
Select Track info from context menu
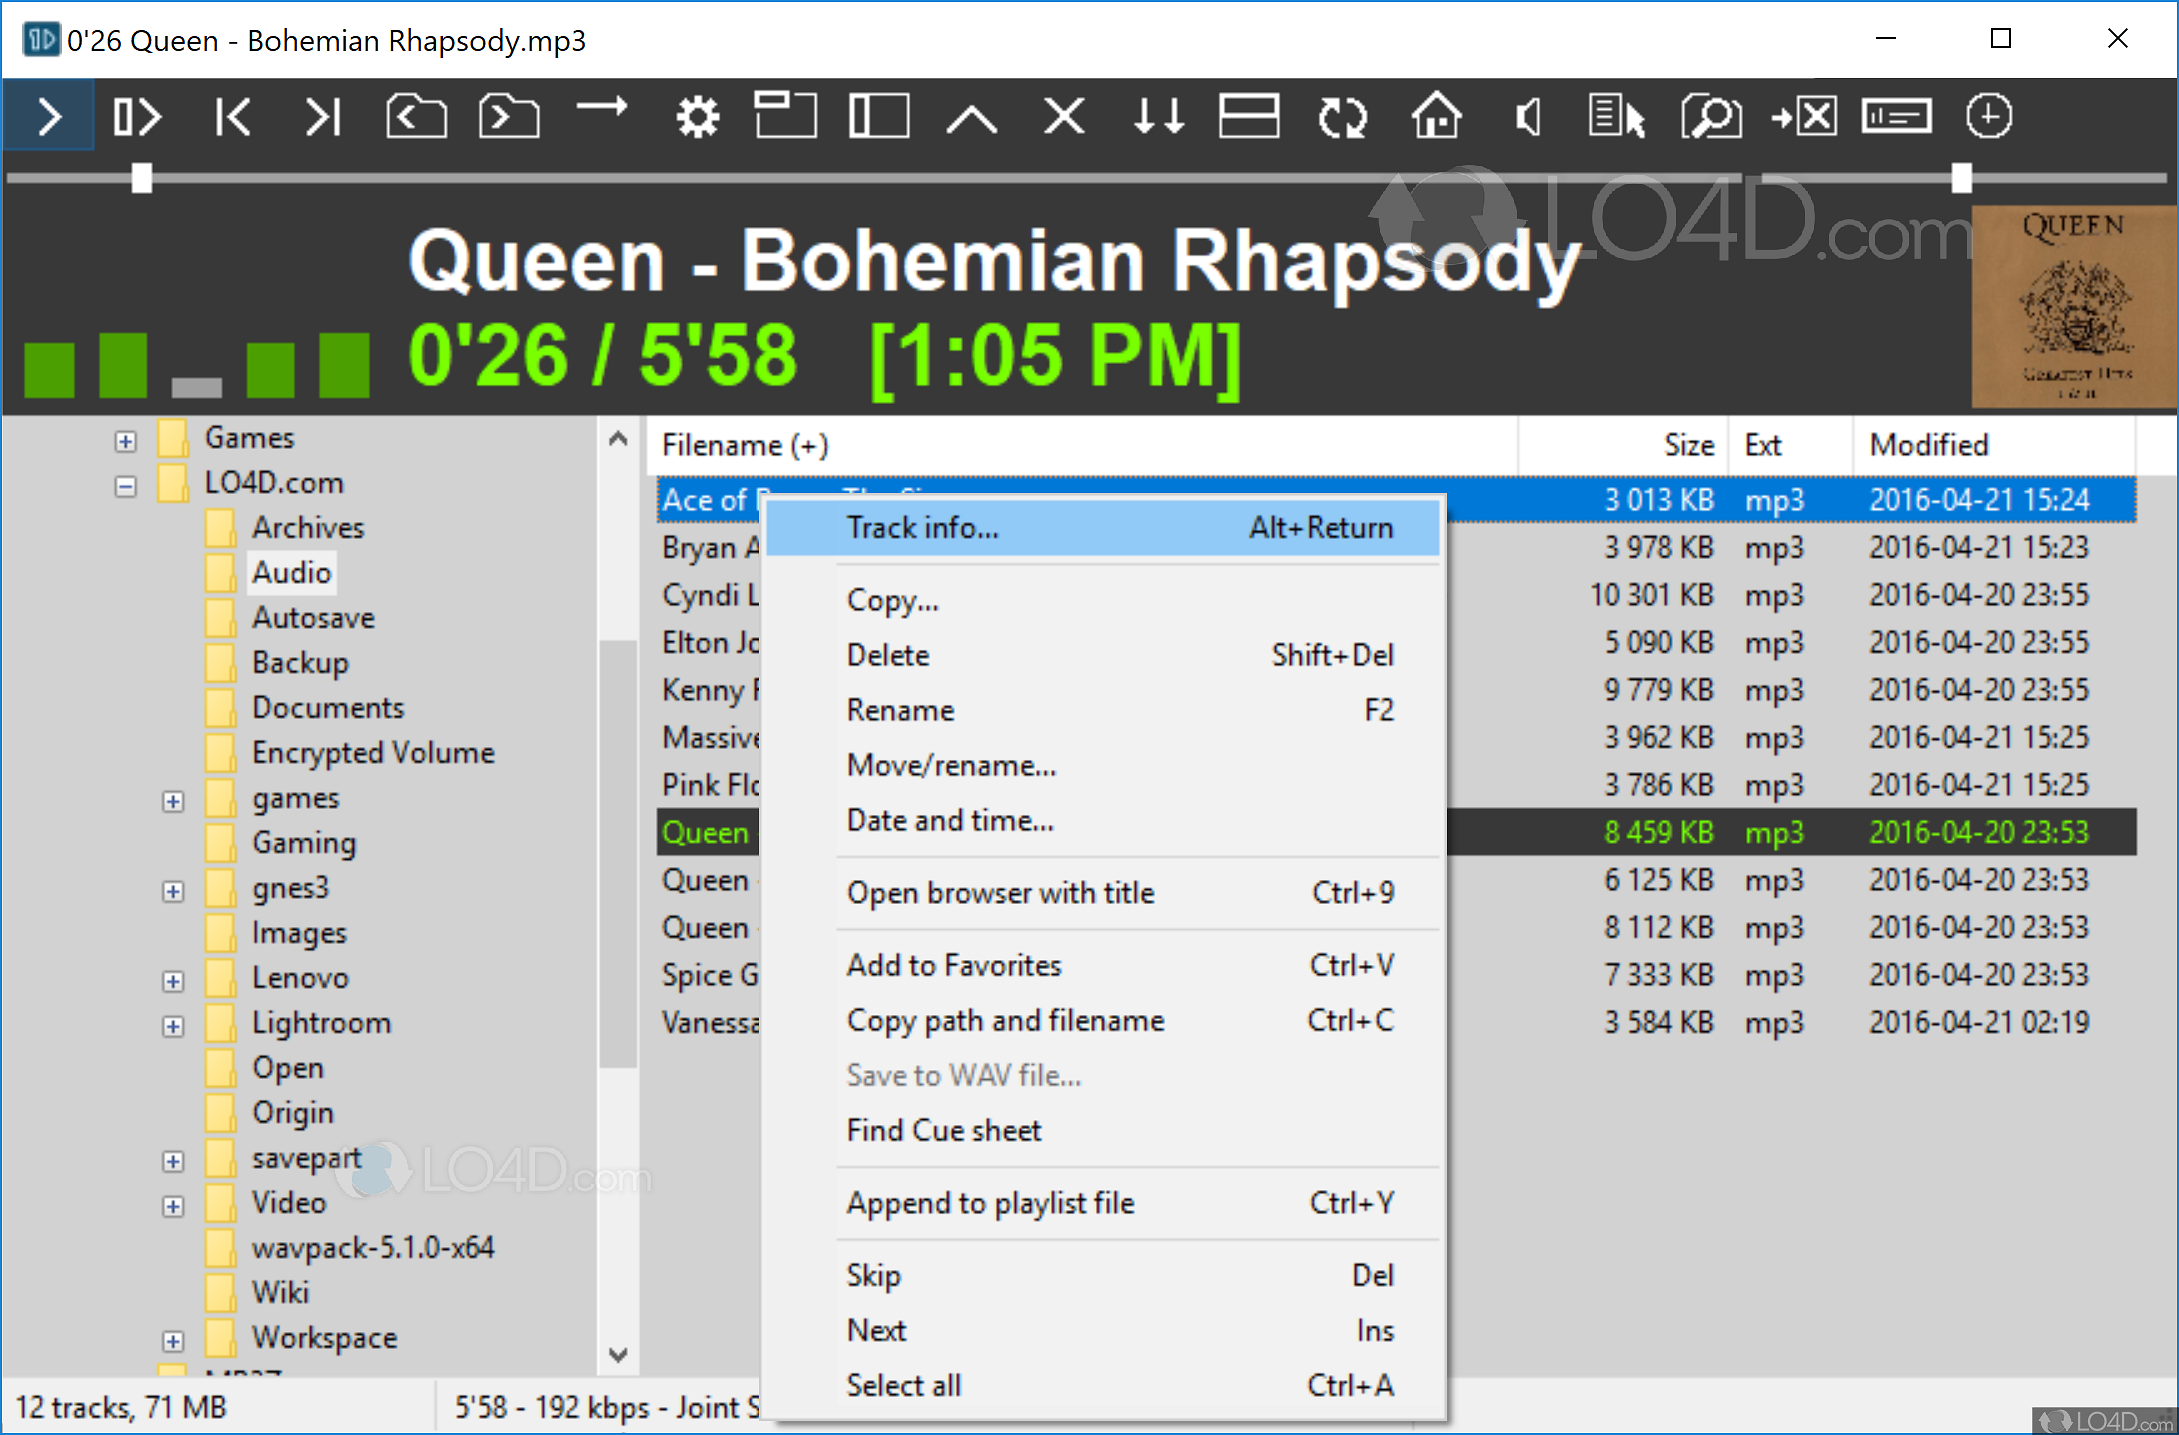click(922, 527)
